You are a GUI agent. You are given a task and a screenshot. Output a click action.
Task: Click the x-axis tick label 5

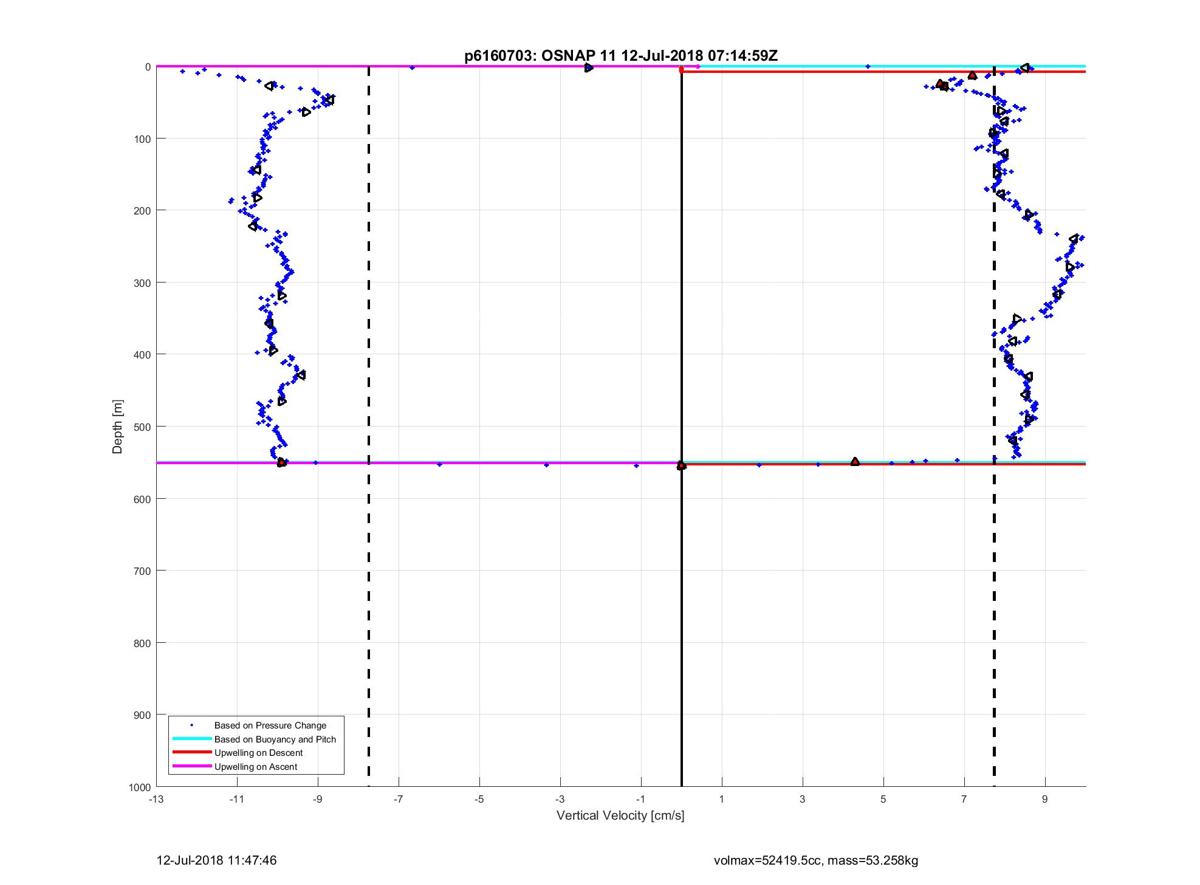(883, 800)
